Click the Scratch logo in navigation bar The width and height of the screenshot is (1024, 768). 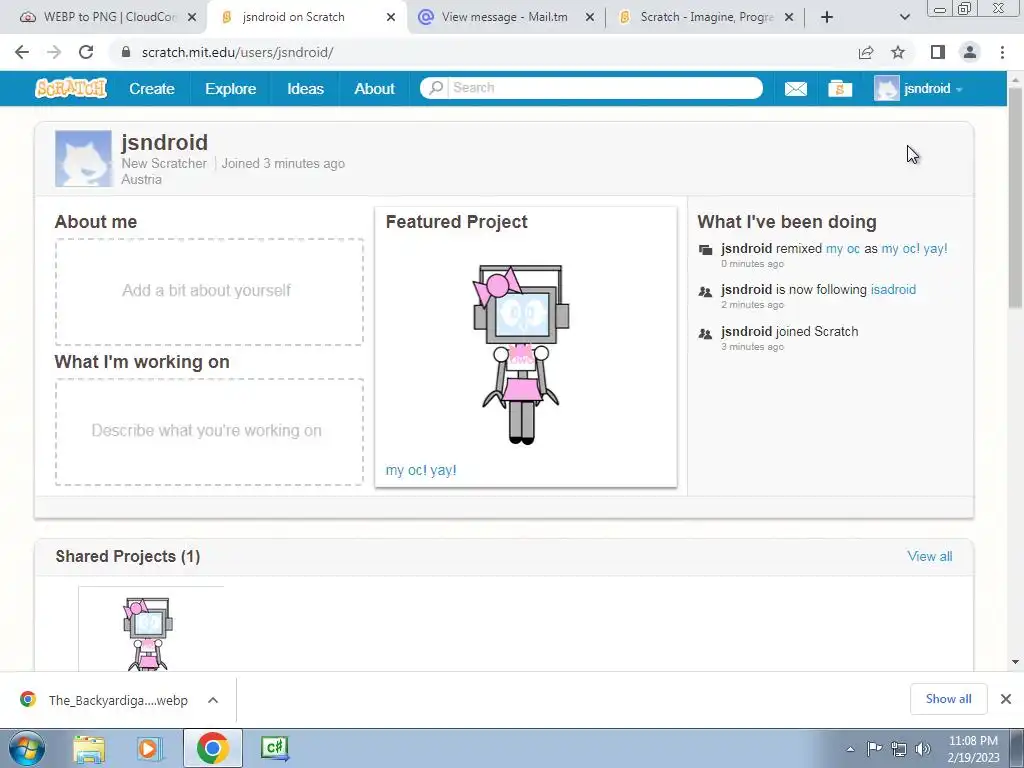coord(71,88)
